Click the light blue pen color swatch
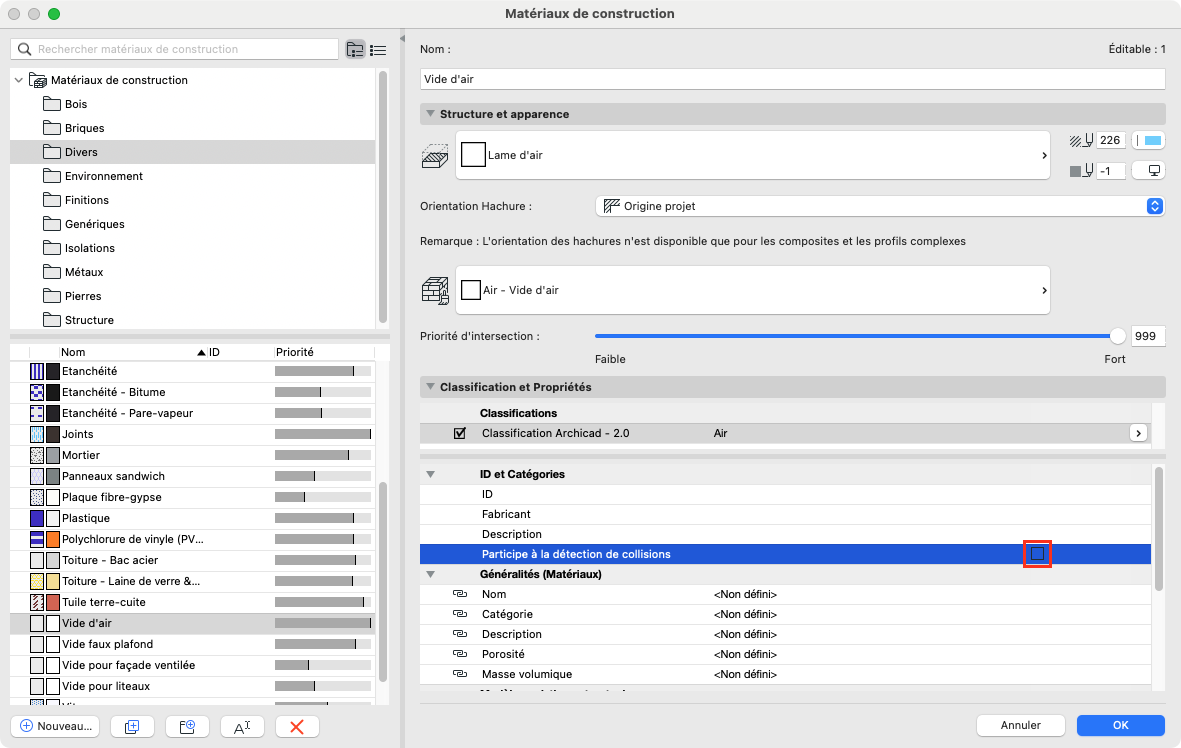The width and height of the screenshot is (1181, 748). pyautogui.click(x=1152, y=140)
